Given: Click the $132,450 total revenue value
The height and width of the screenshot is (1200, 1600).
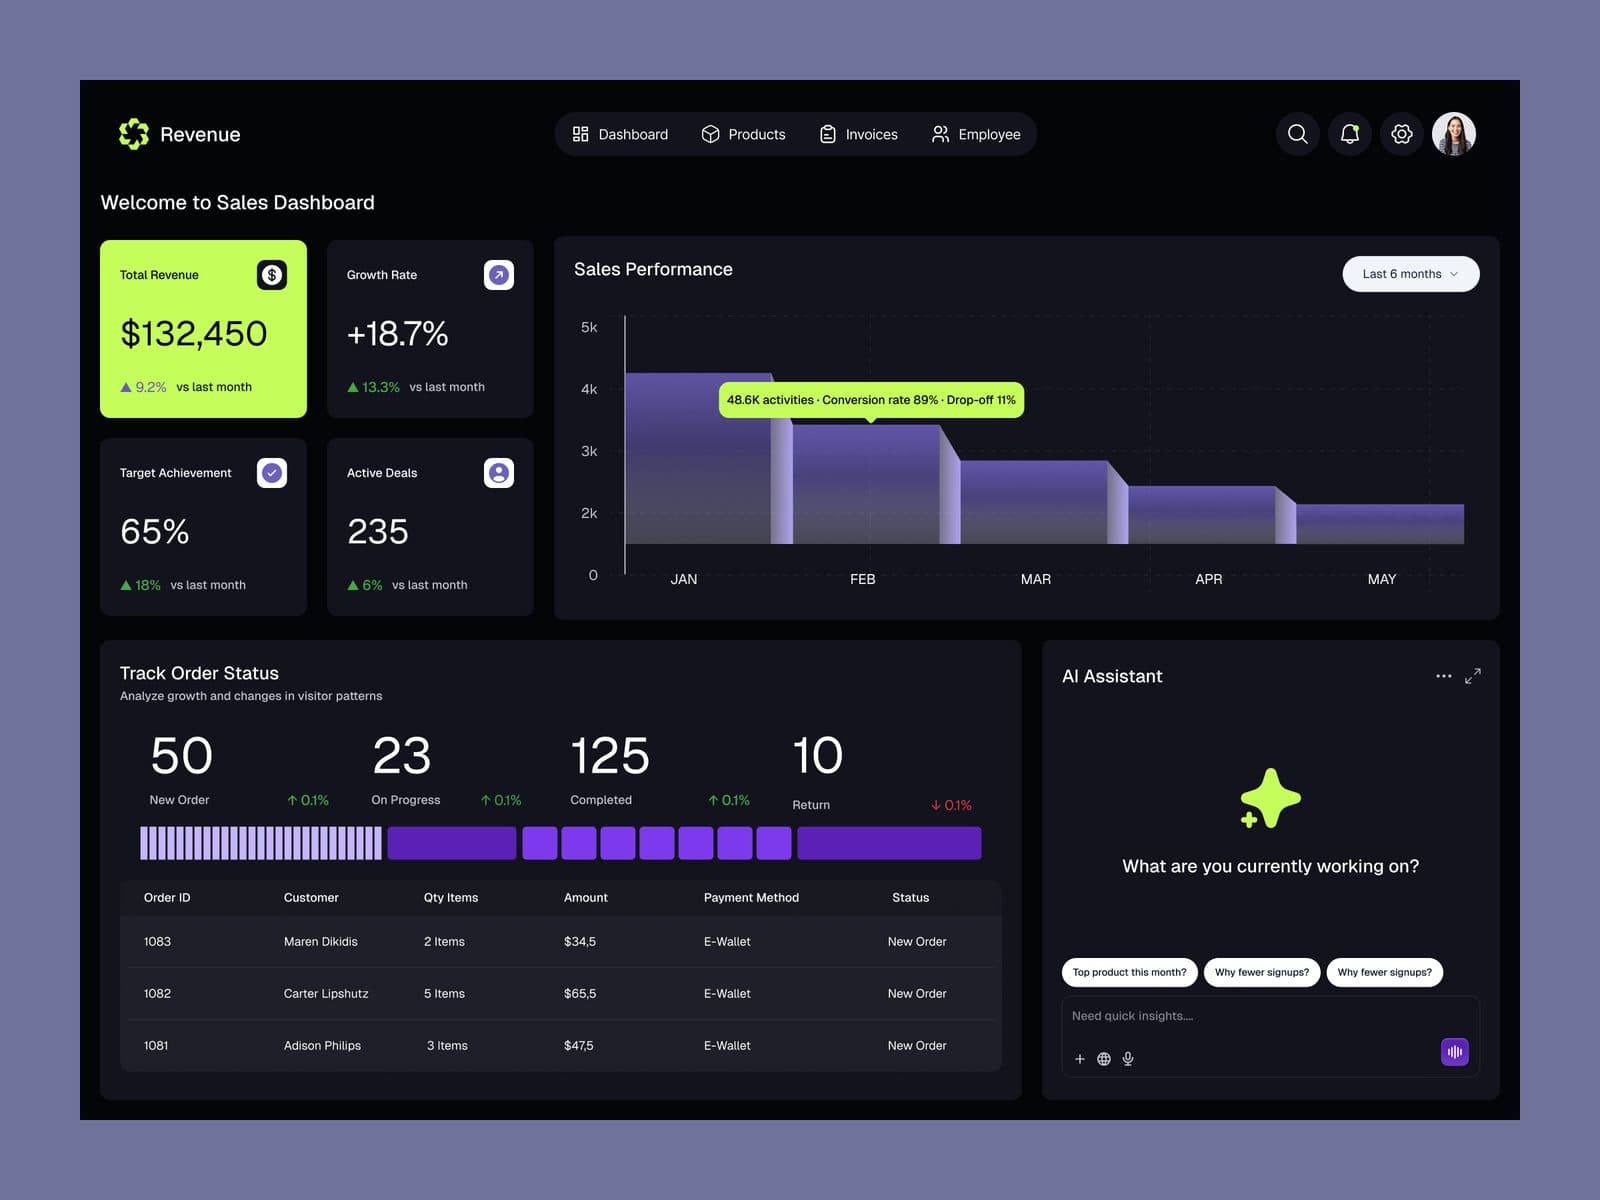Looking at the screenshot, I should [x=194, y=333].
